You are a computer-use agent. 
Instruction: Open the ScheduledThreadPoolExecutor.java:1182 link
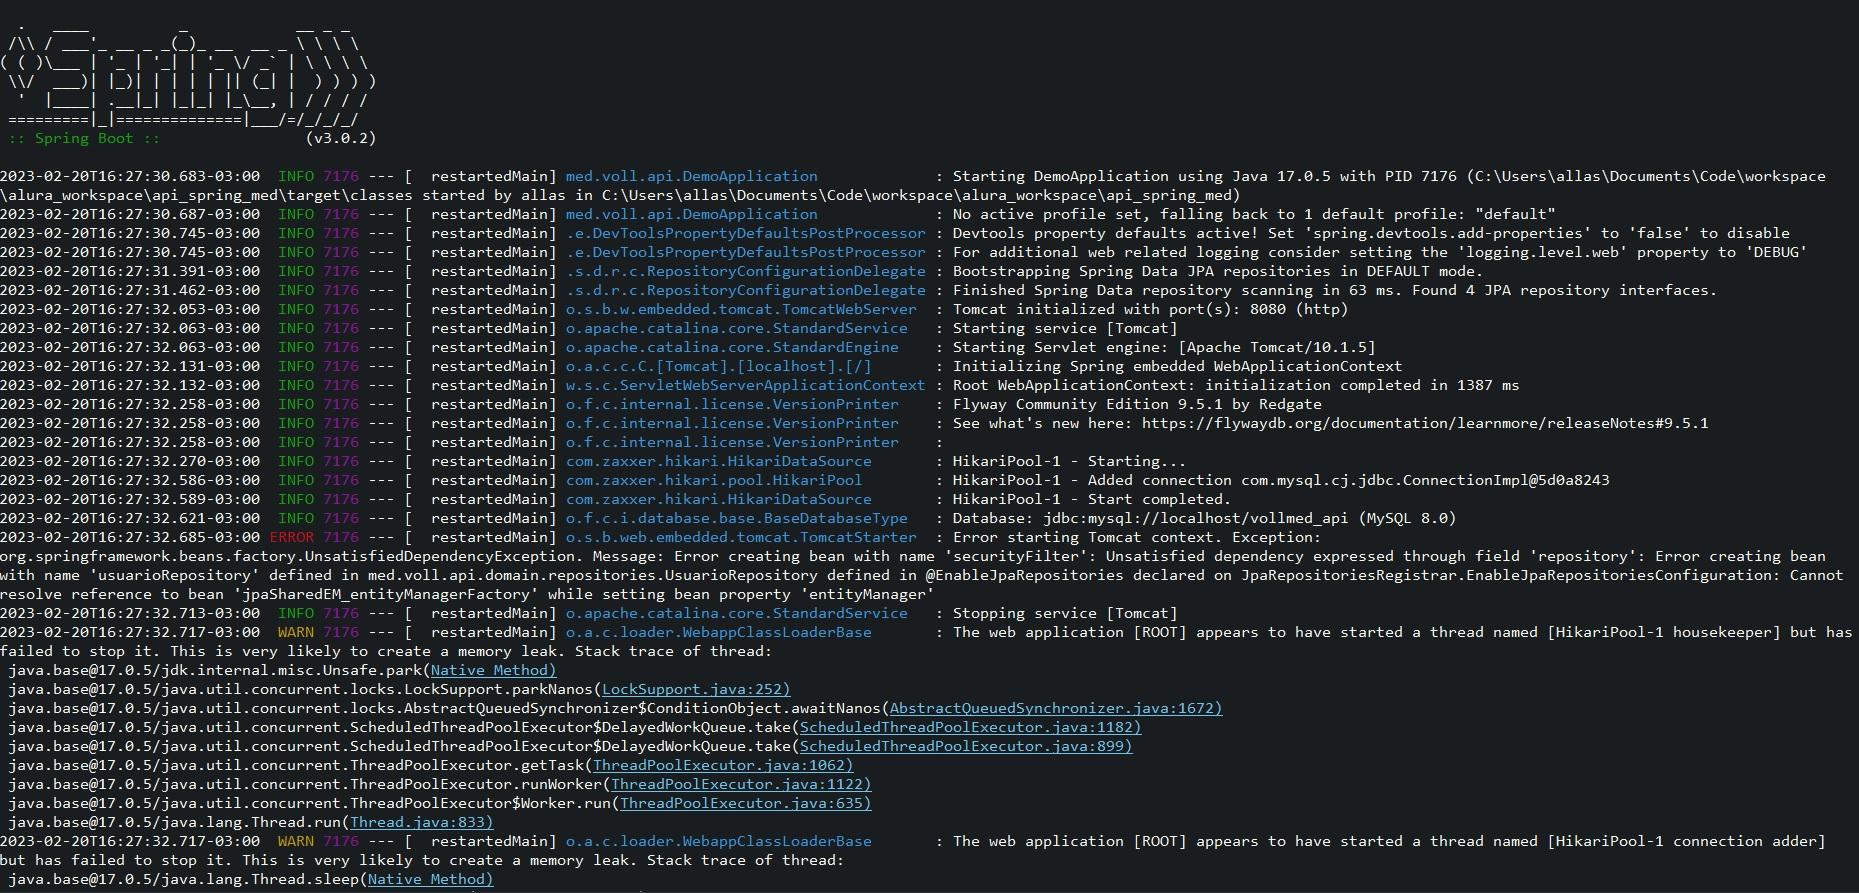click(970, 727)
